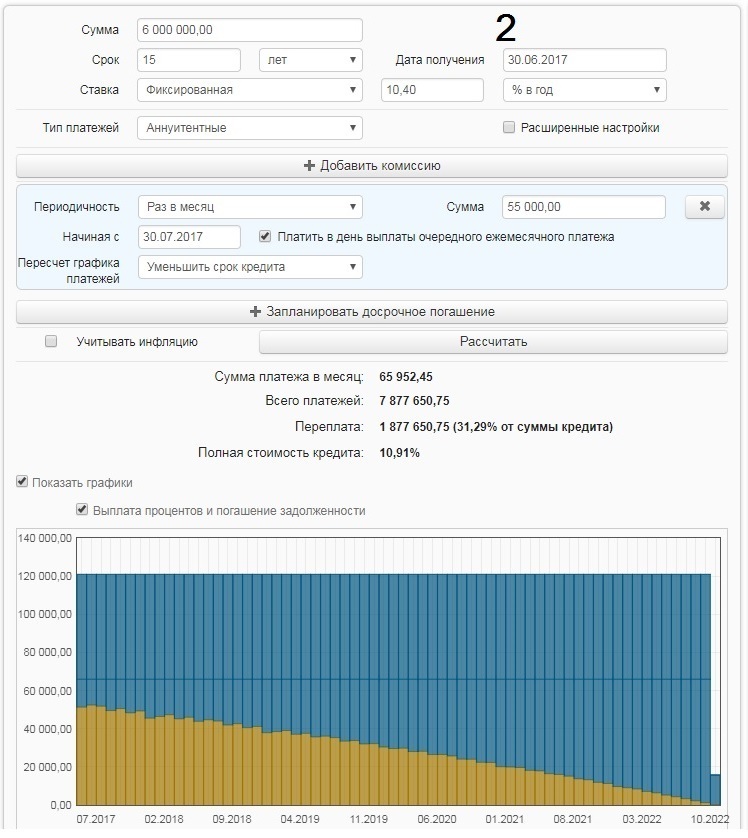This screenshot has width=748, height=838.
Task: Click the loan Сумма field 6 000 000,00
Action: 249,30
